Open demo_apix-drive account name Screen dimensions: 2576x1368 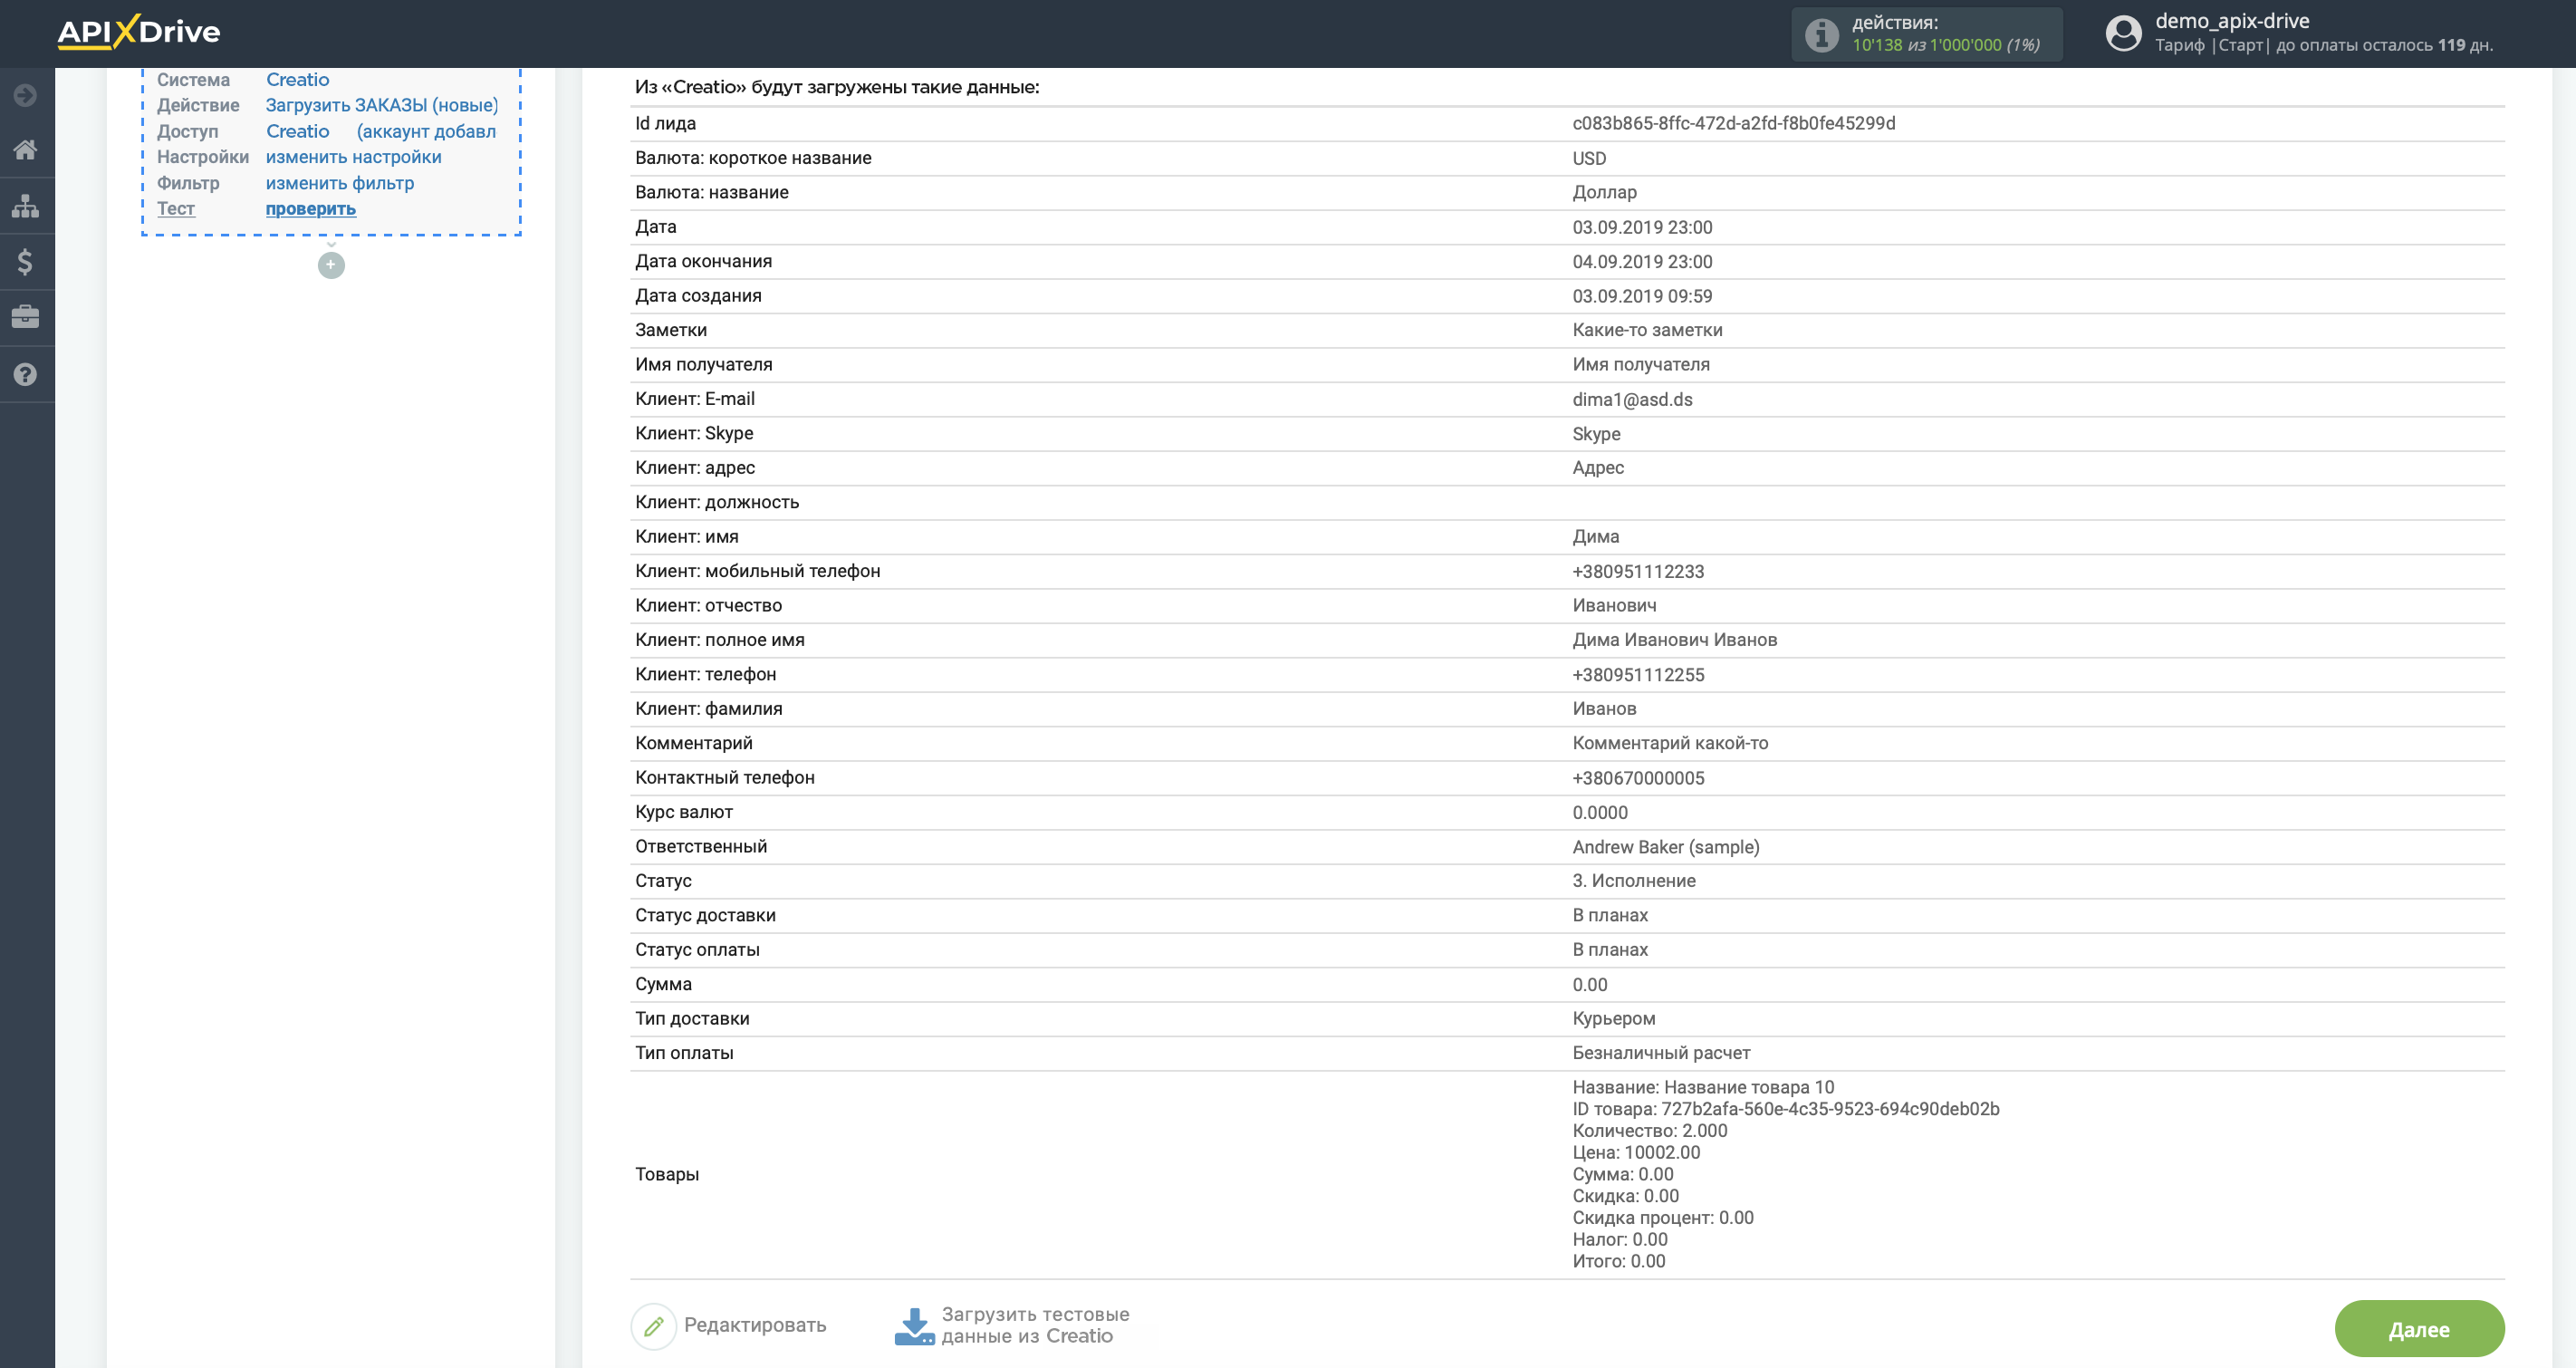pyautogui.click(x=2232, y=20)
